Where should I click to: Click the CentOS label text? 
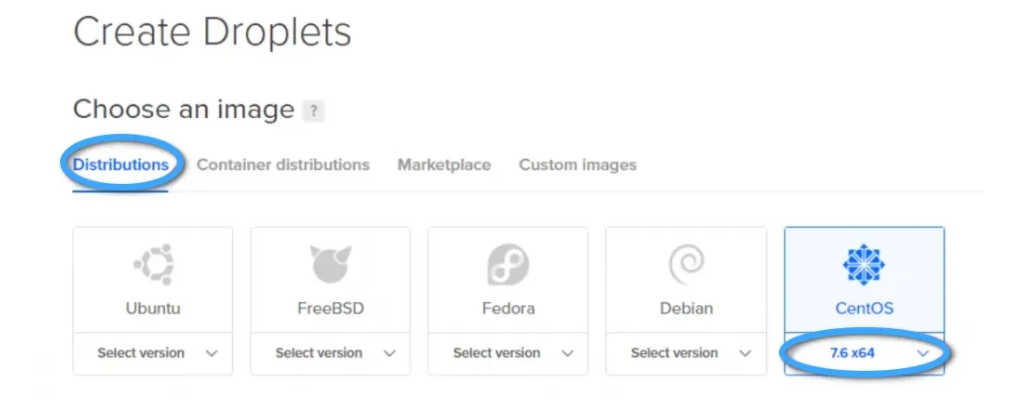point(864,309)
